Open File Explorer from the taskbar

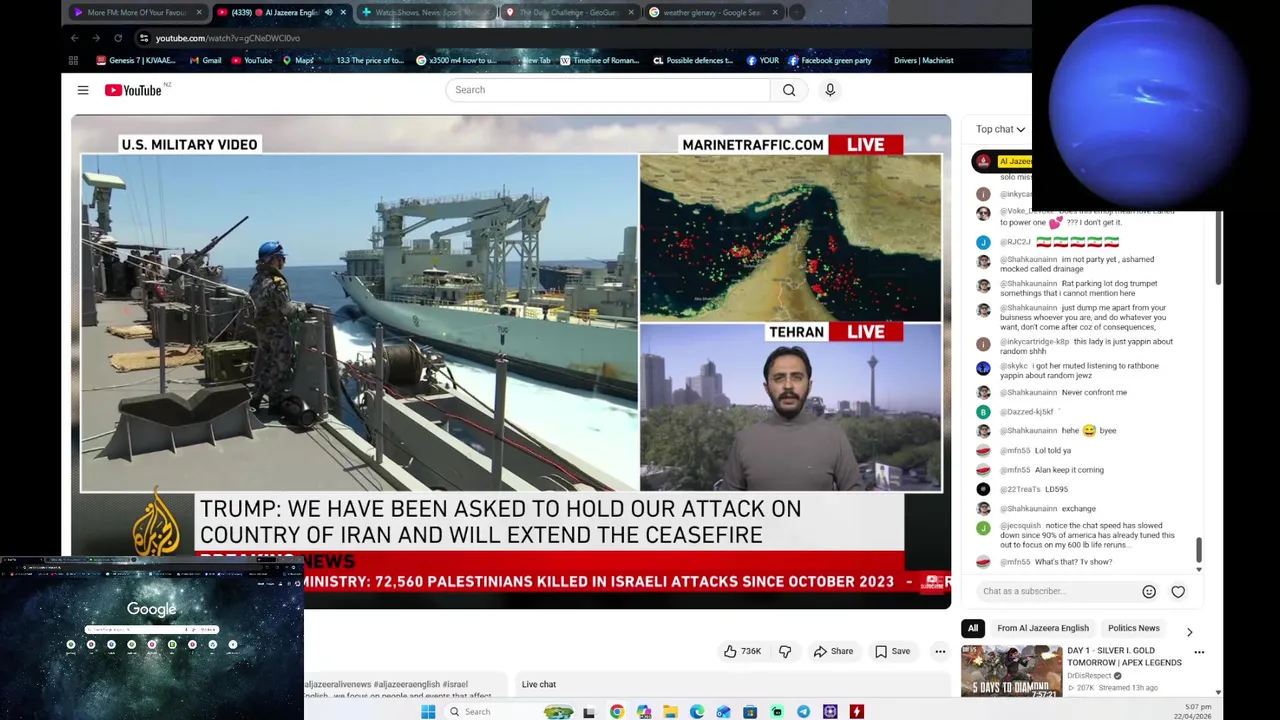670,711
